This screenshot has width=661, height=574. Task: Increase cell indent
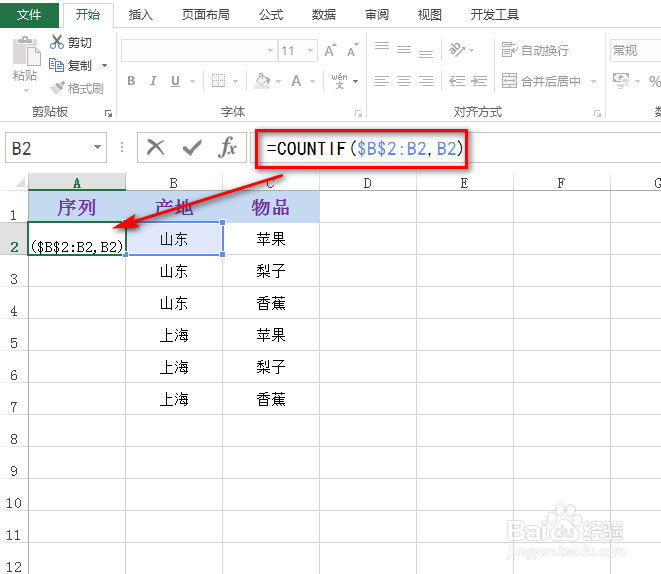pyautogui.click(x=479, y=80)
